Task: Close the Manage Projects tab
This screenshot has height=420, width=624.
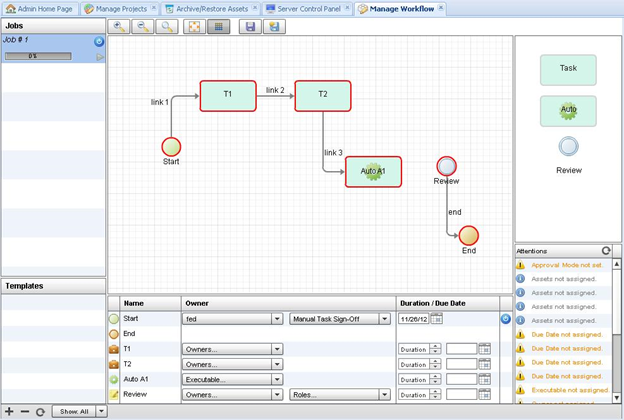Action: pos(154,8)
